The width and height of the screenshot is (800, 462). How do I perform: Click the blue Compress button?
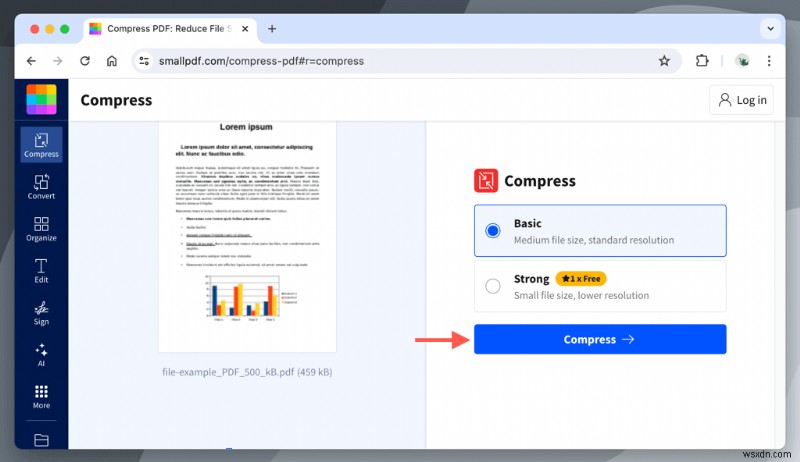point(600,339)
